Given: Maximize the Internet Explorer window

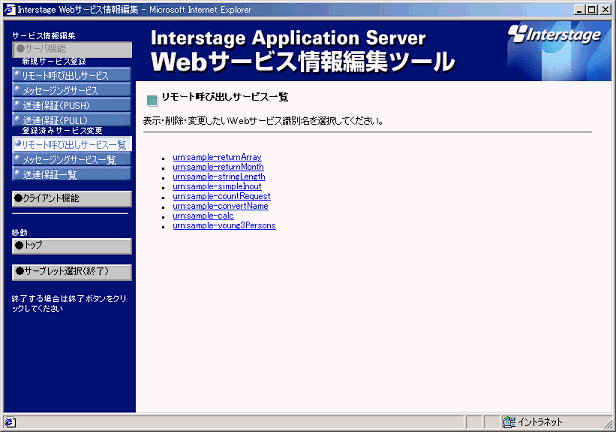Looking at the screenshot, I should pos(592,10).
